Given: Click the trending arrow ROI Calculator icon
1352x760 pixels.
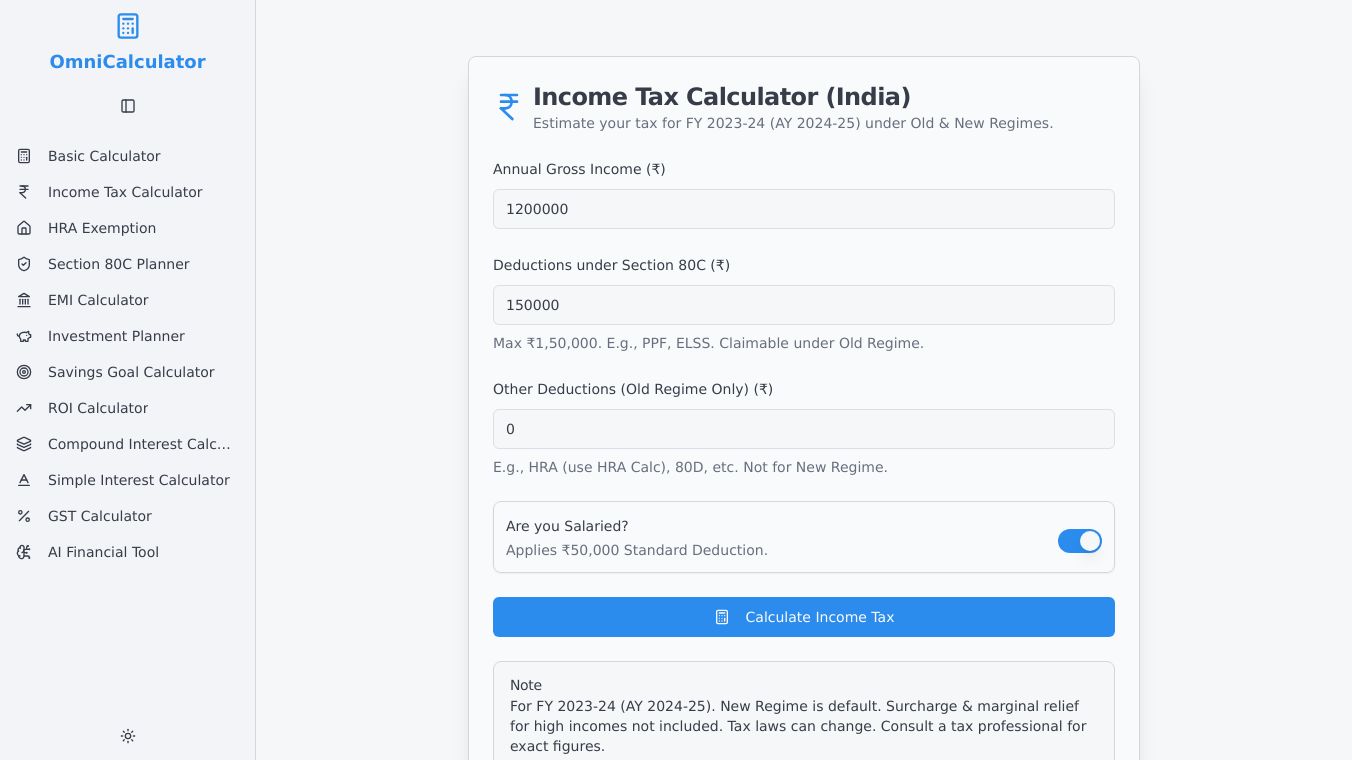Looking at the screenshot, I should pyautogui.click(x=24, y=408).
